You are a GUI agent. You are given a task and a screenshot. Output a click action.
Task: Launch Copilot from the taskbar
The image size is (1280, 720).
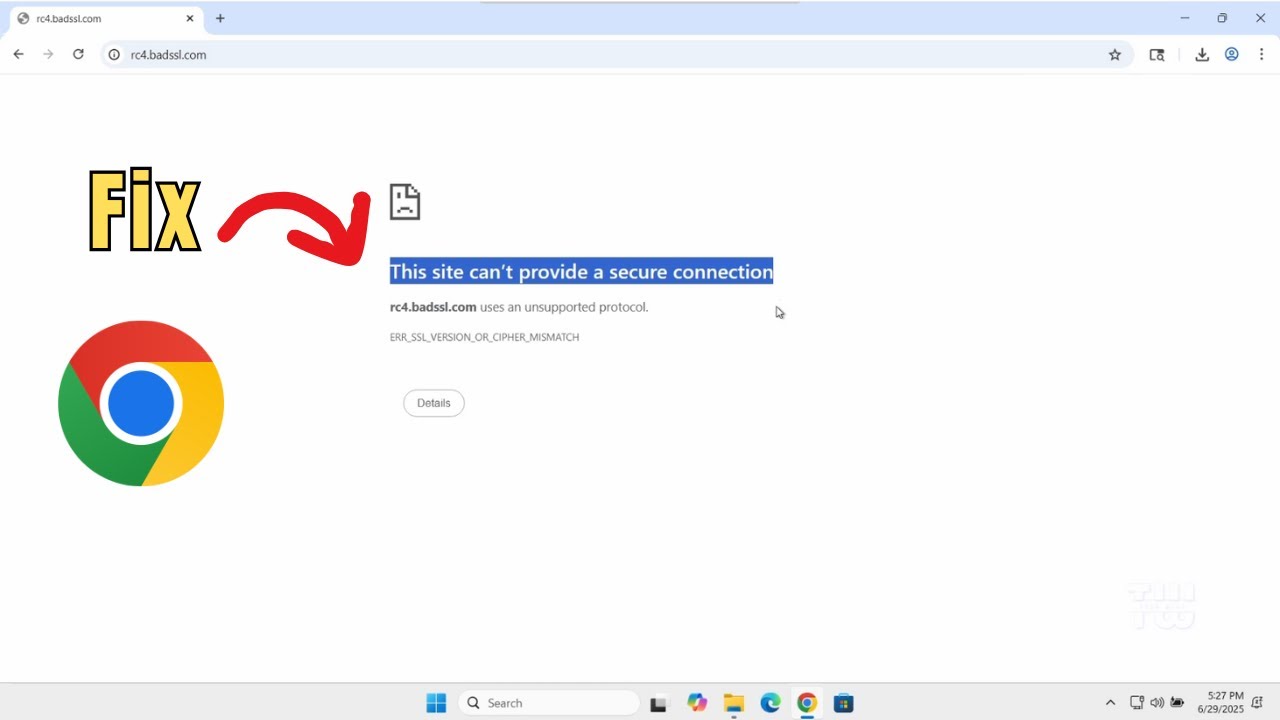(697, 703)
